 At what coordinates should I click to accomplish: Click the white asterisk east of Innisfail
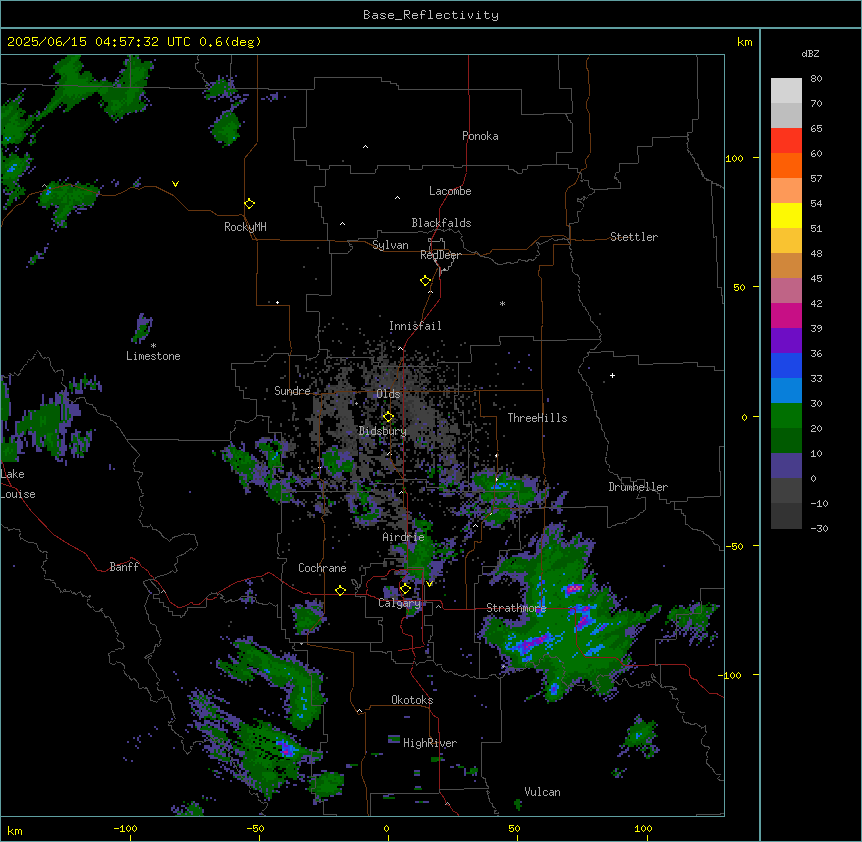pyautogui.click(x=502, y=303)
